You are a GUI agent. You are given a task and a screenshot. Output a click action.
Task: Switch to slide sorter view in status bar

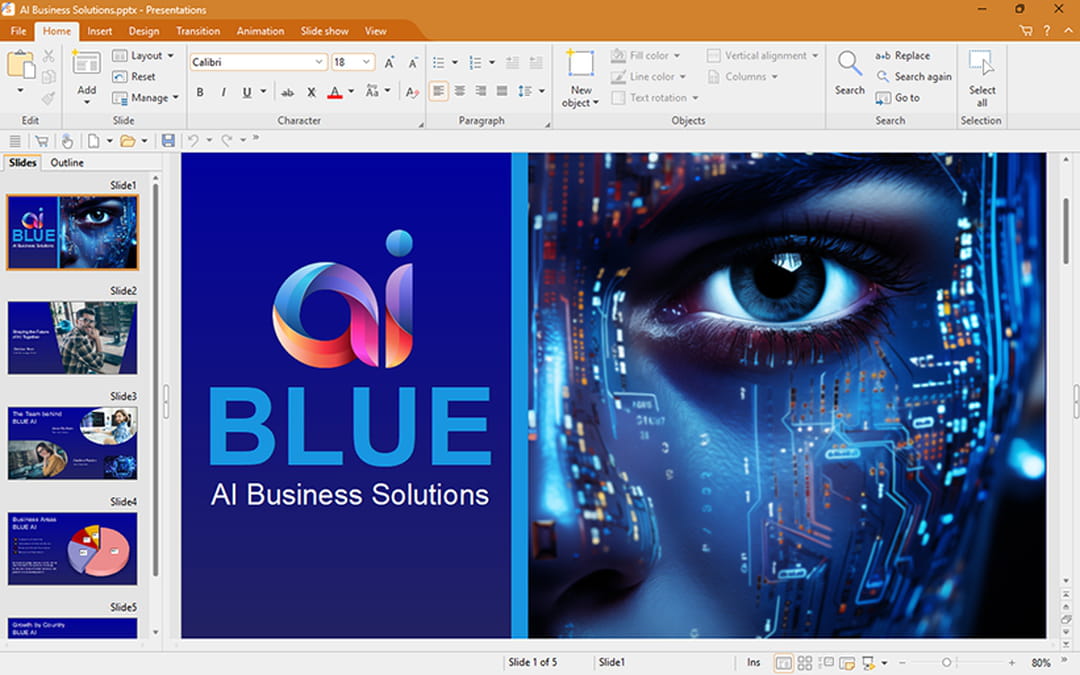(805, 663)
